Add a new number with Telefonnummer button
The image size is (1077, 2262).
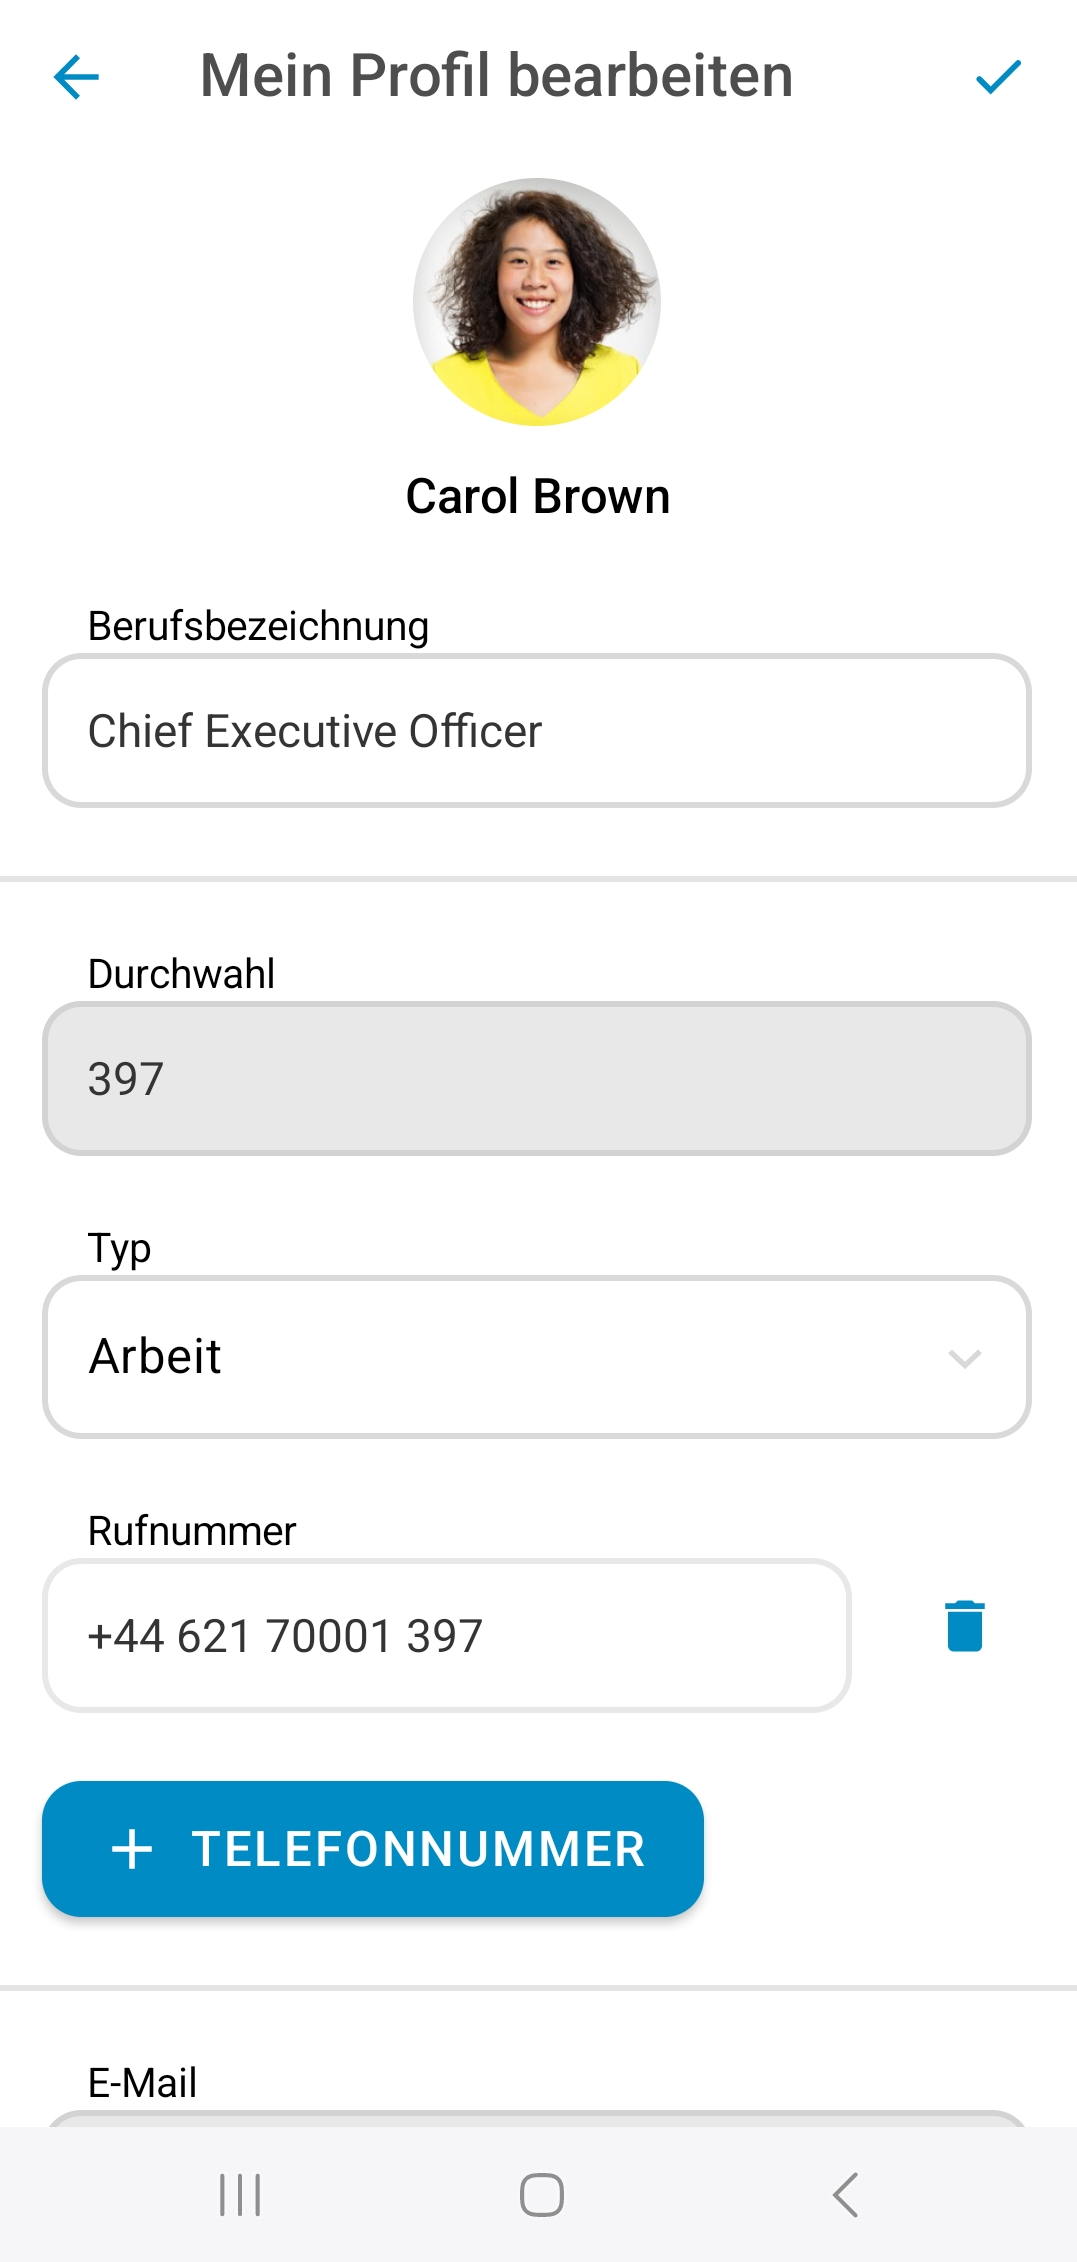point(373,1849)
